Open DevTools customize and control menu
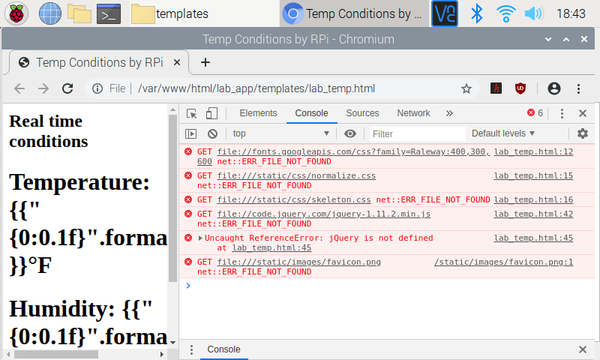This screenshot has height=360, width=600. tap(561, 113)
